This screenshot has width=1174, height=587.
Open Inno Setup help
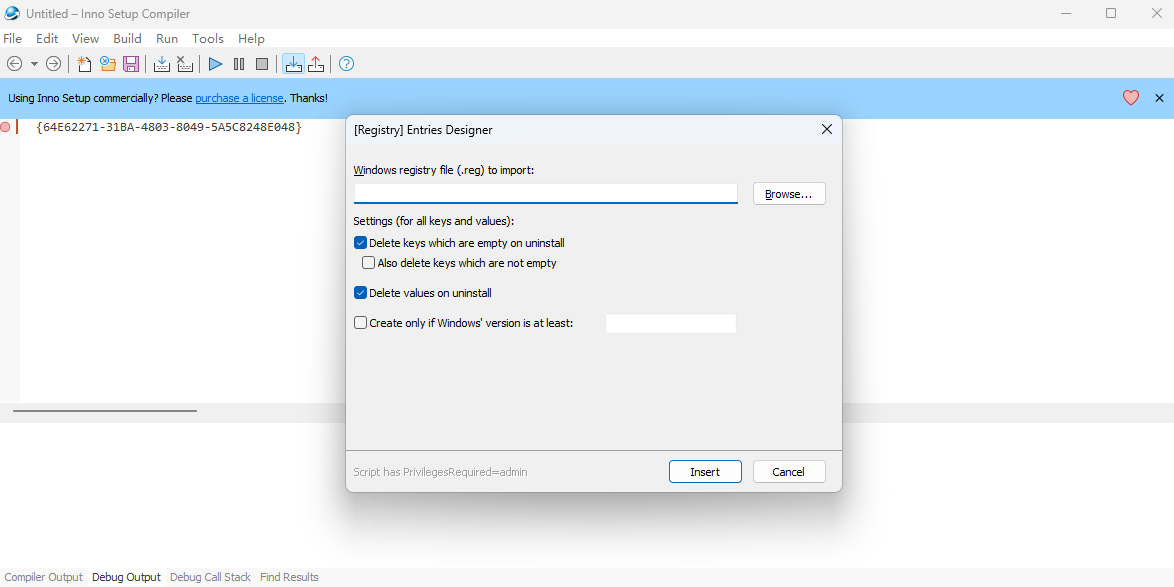click(x=345, y=63)
